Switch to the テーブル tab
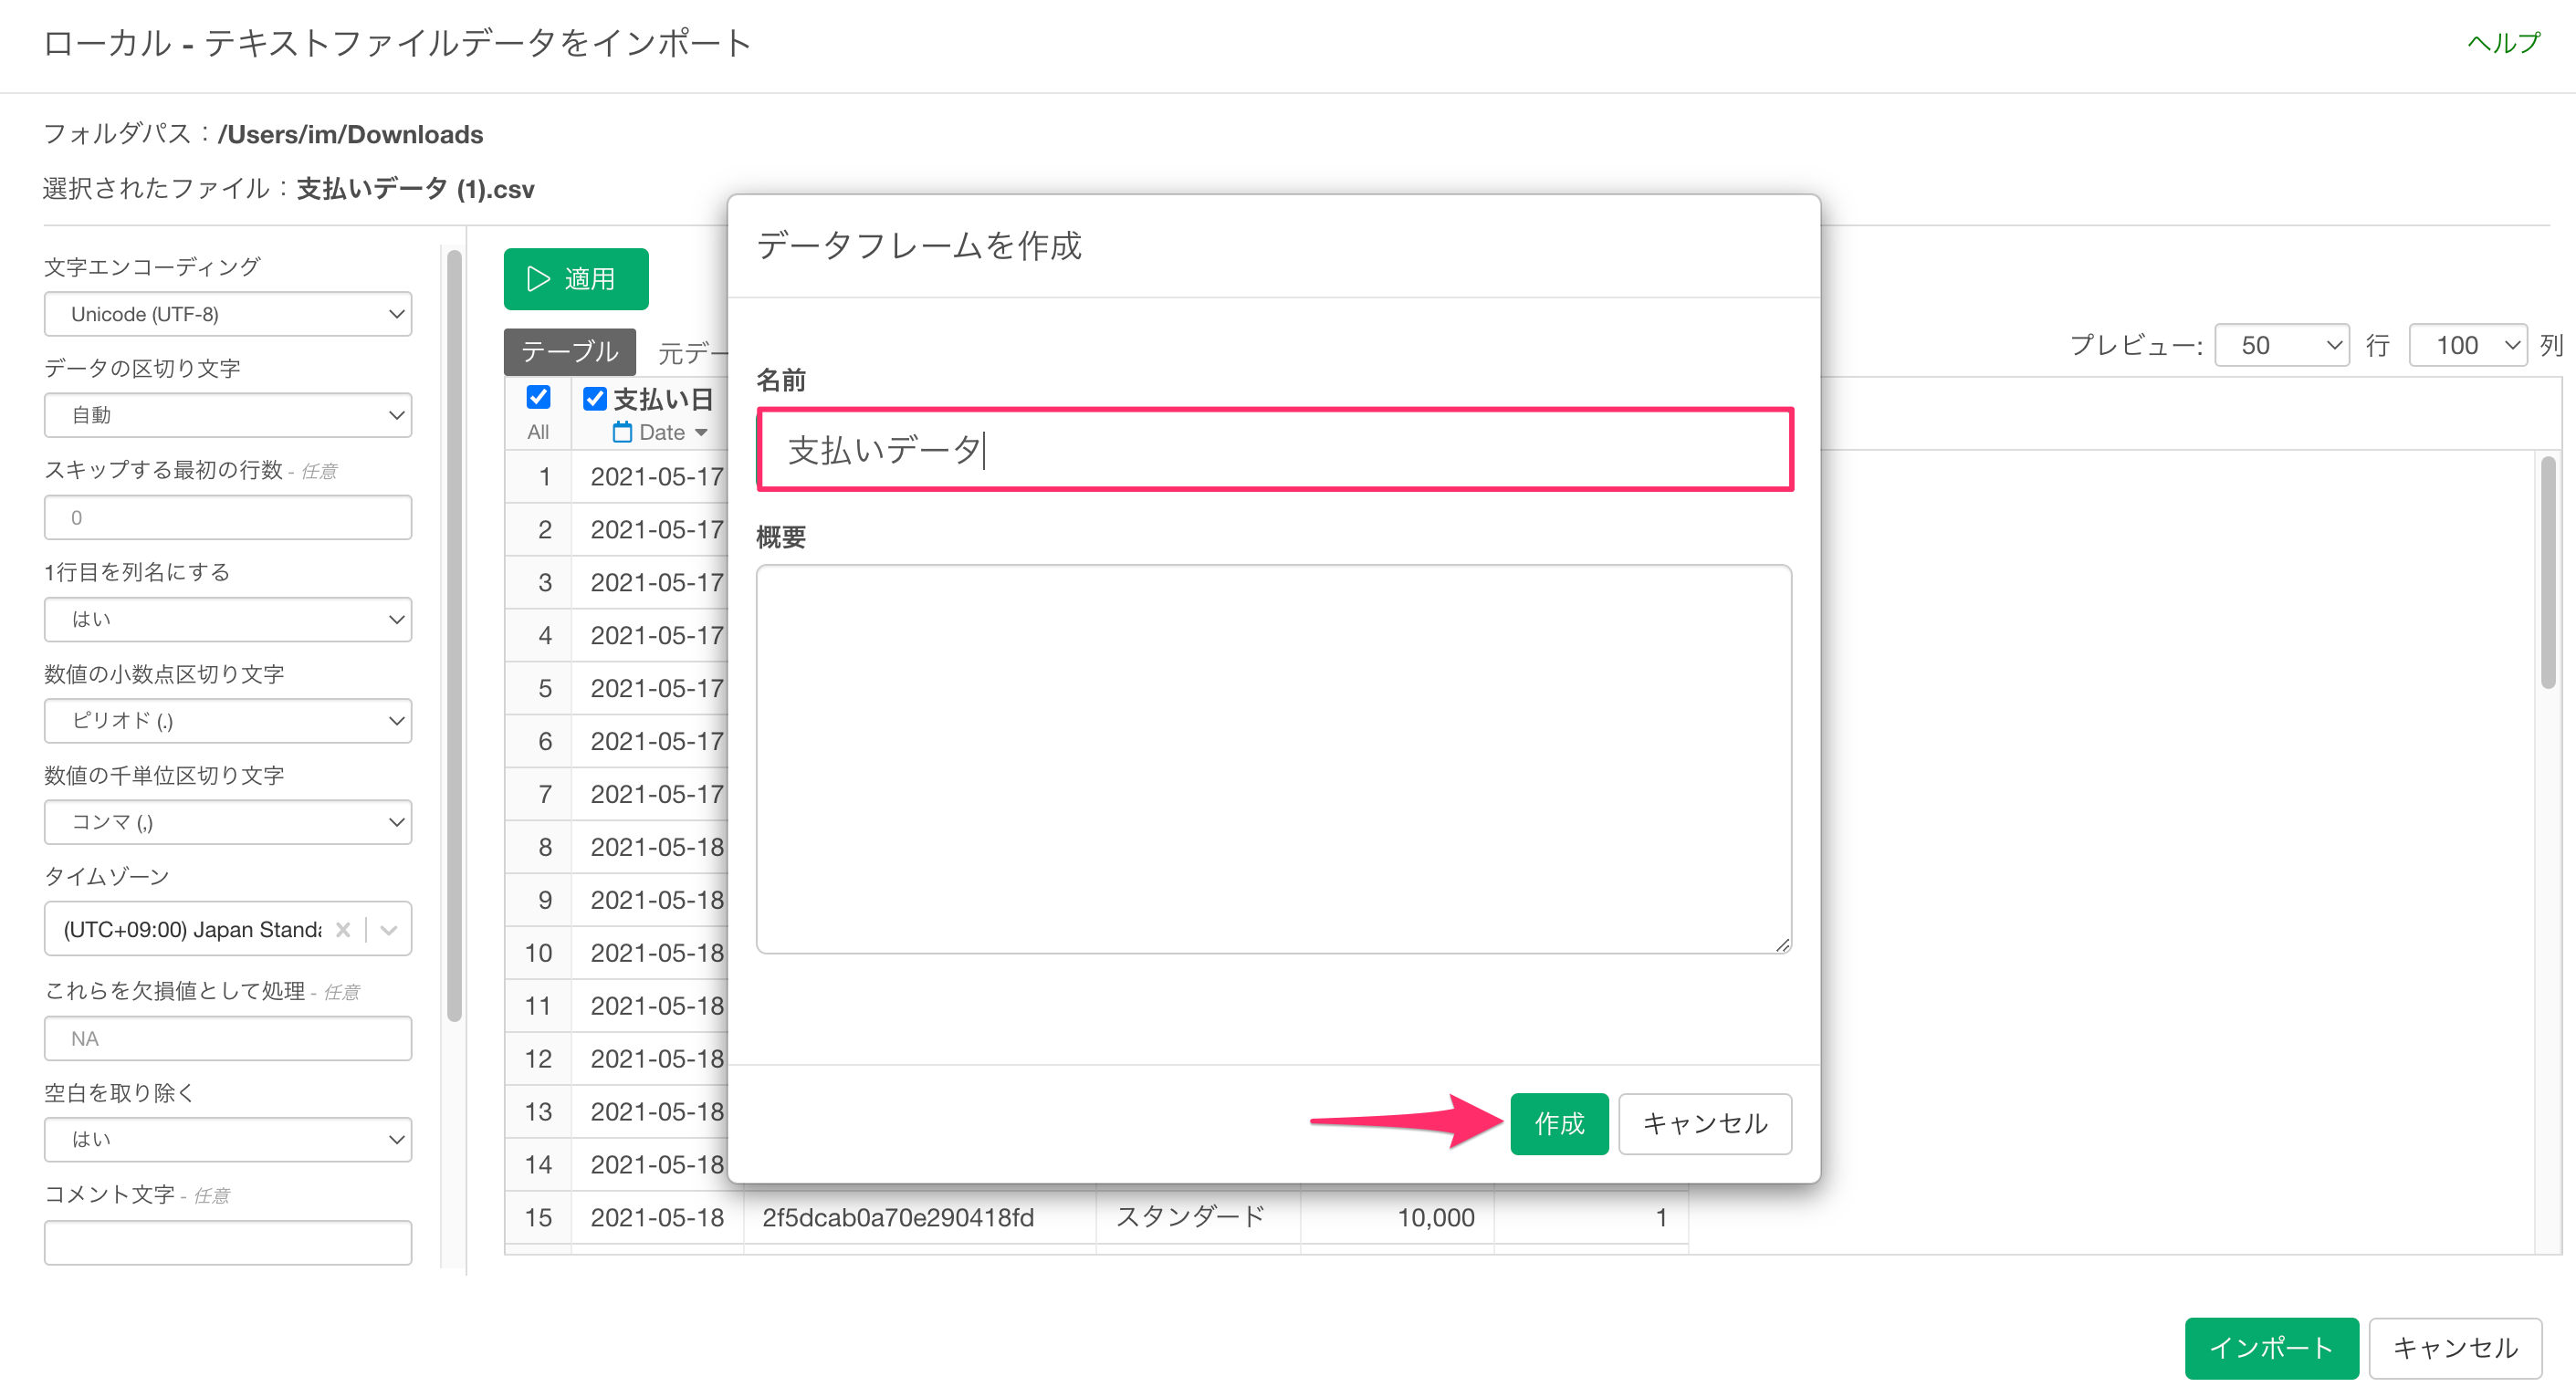The width and height of the screenshot is (2576, 1387). 570,351
